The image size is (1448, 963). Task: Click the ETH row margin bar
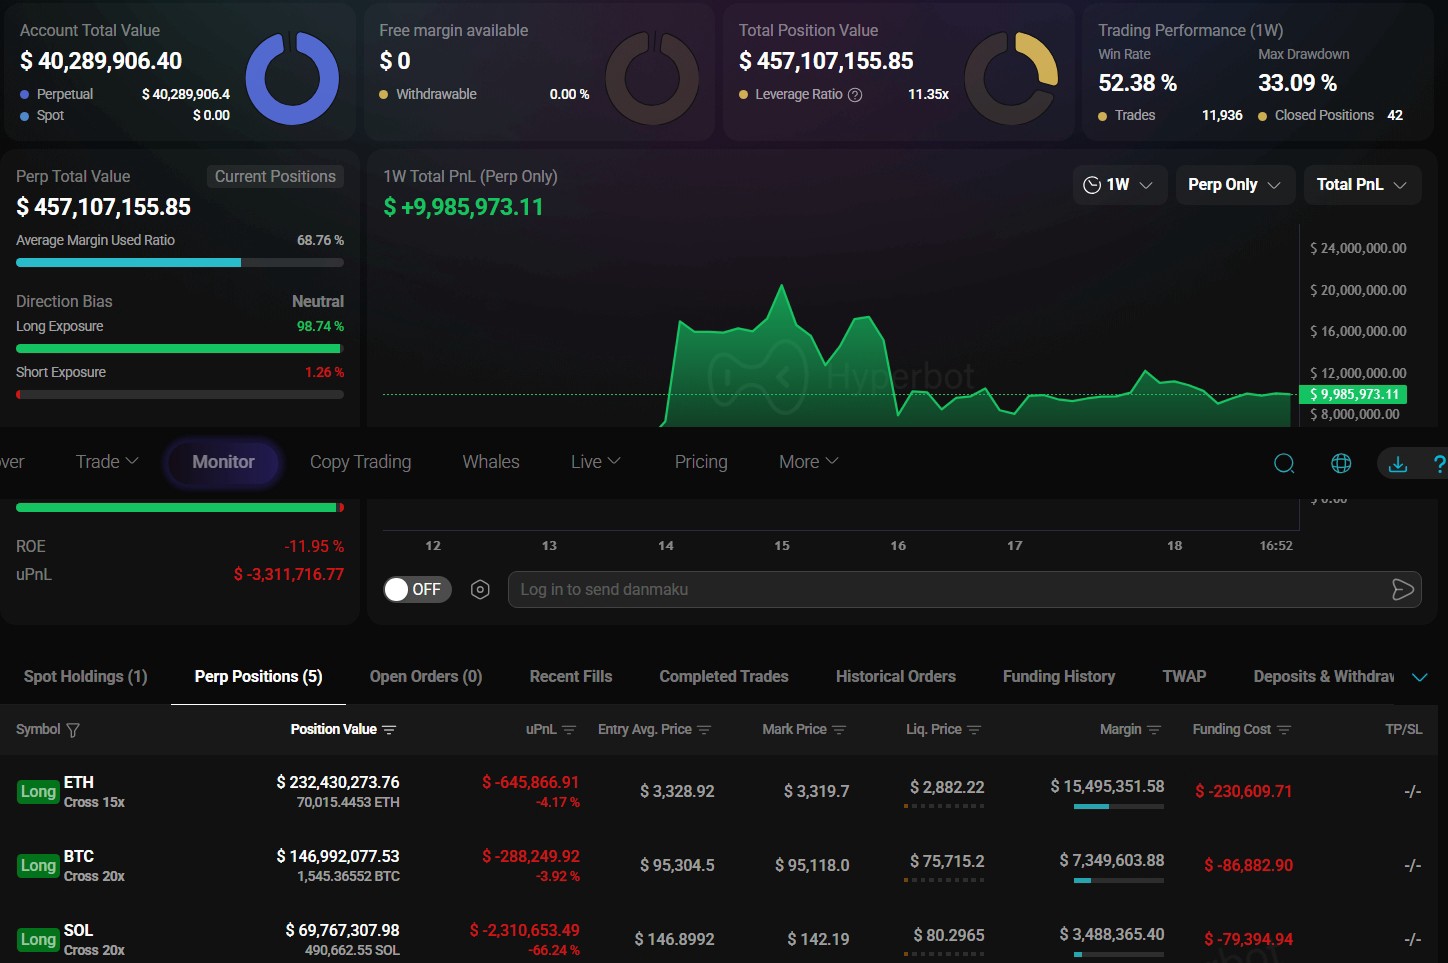[x=1118, y=806]
